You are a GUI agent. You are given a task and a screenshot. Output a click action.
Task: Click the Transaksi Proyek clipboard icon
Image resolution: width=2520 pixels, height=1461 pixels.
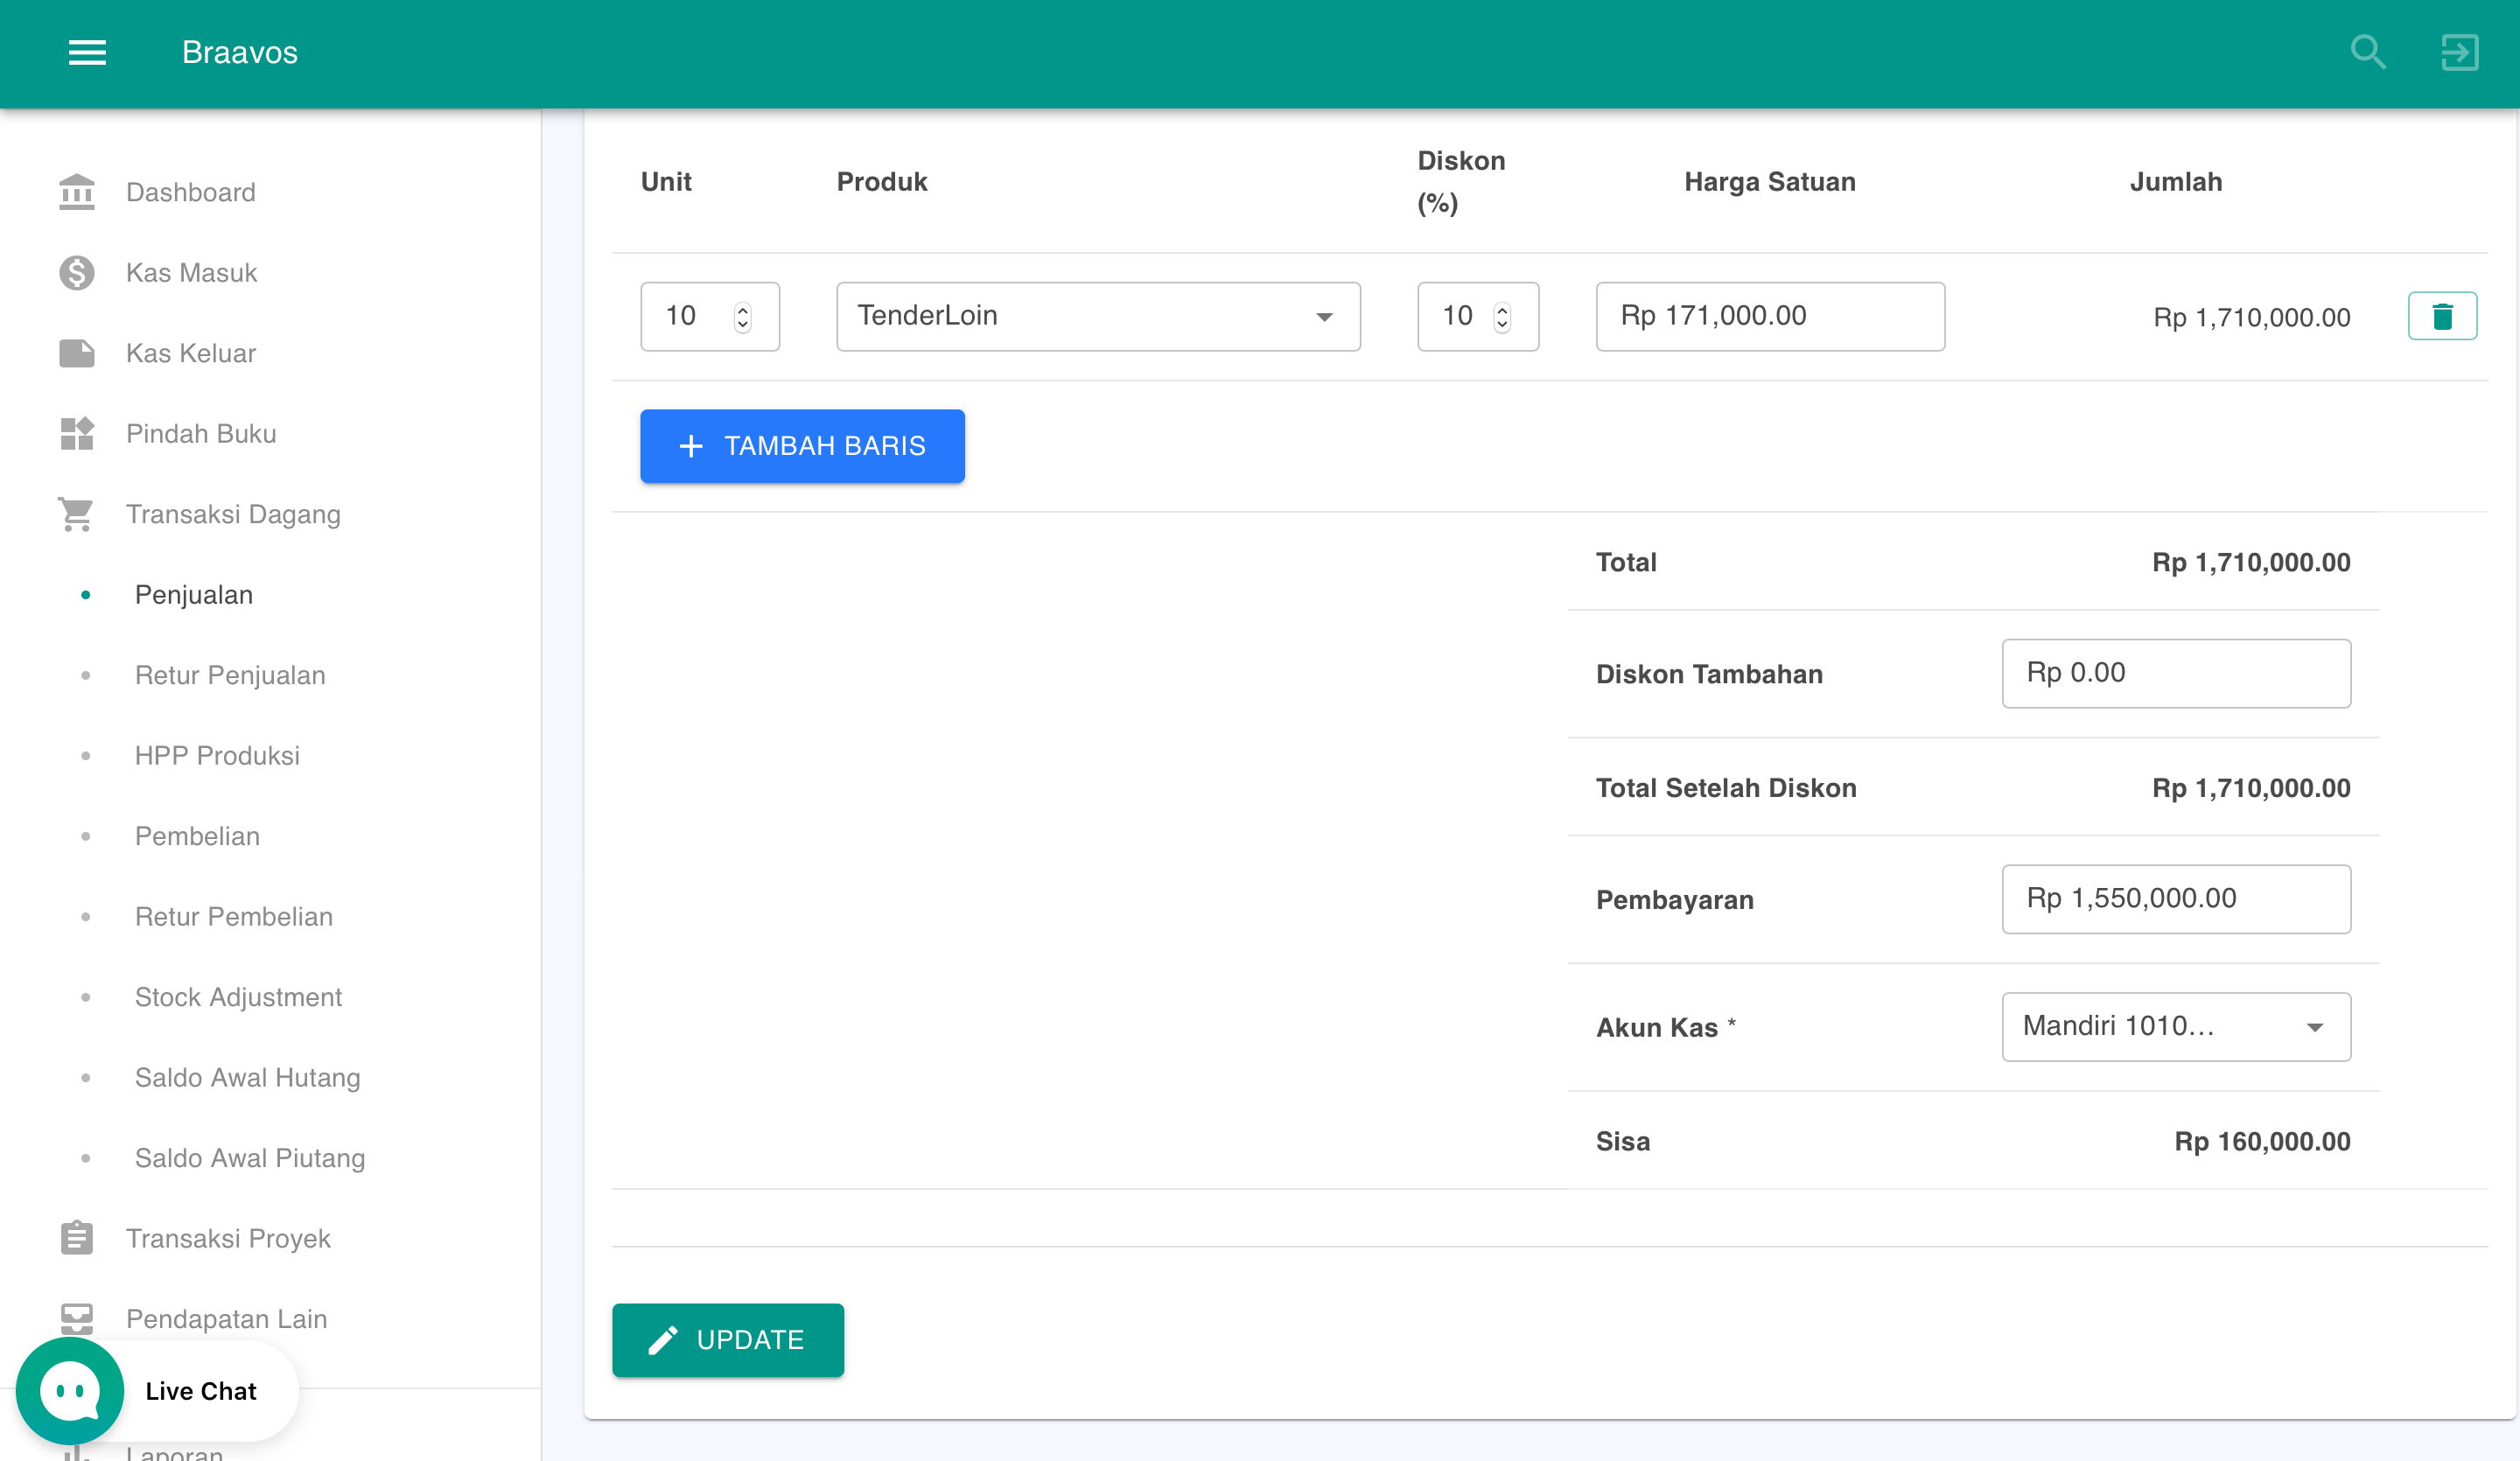tap(76, 1238)
